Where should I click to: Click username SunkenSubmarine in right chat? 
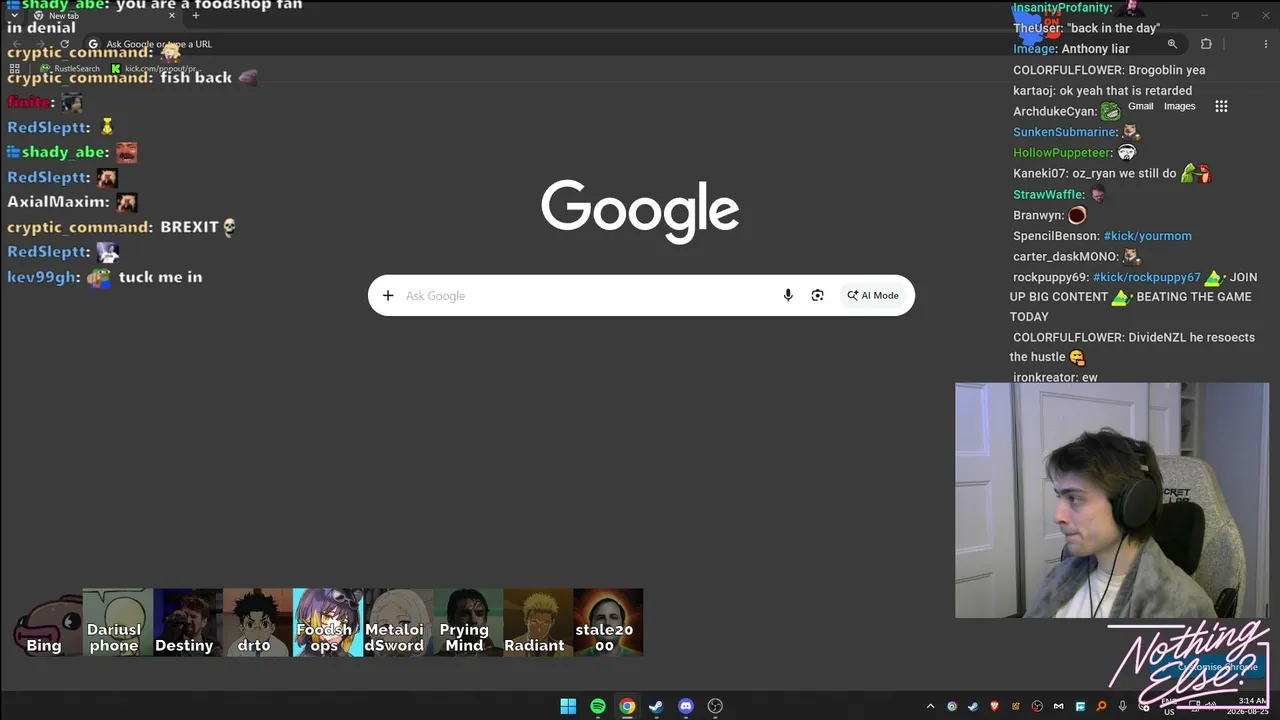(1065, 132)
